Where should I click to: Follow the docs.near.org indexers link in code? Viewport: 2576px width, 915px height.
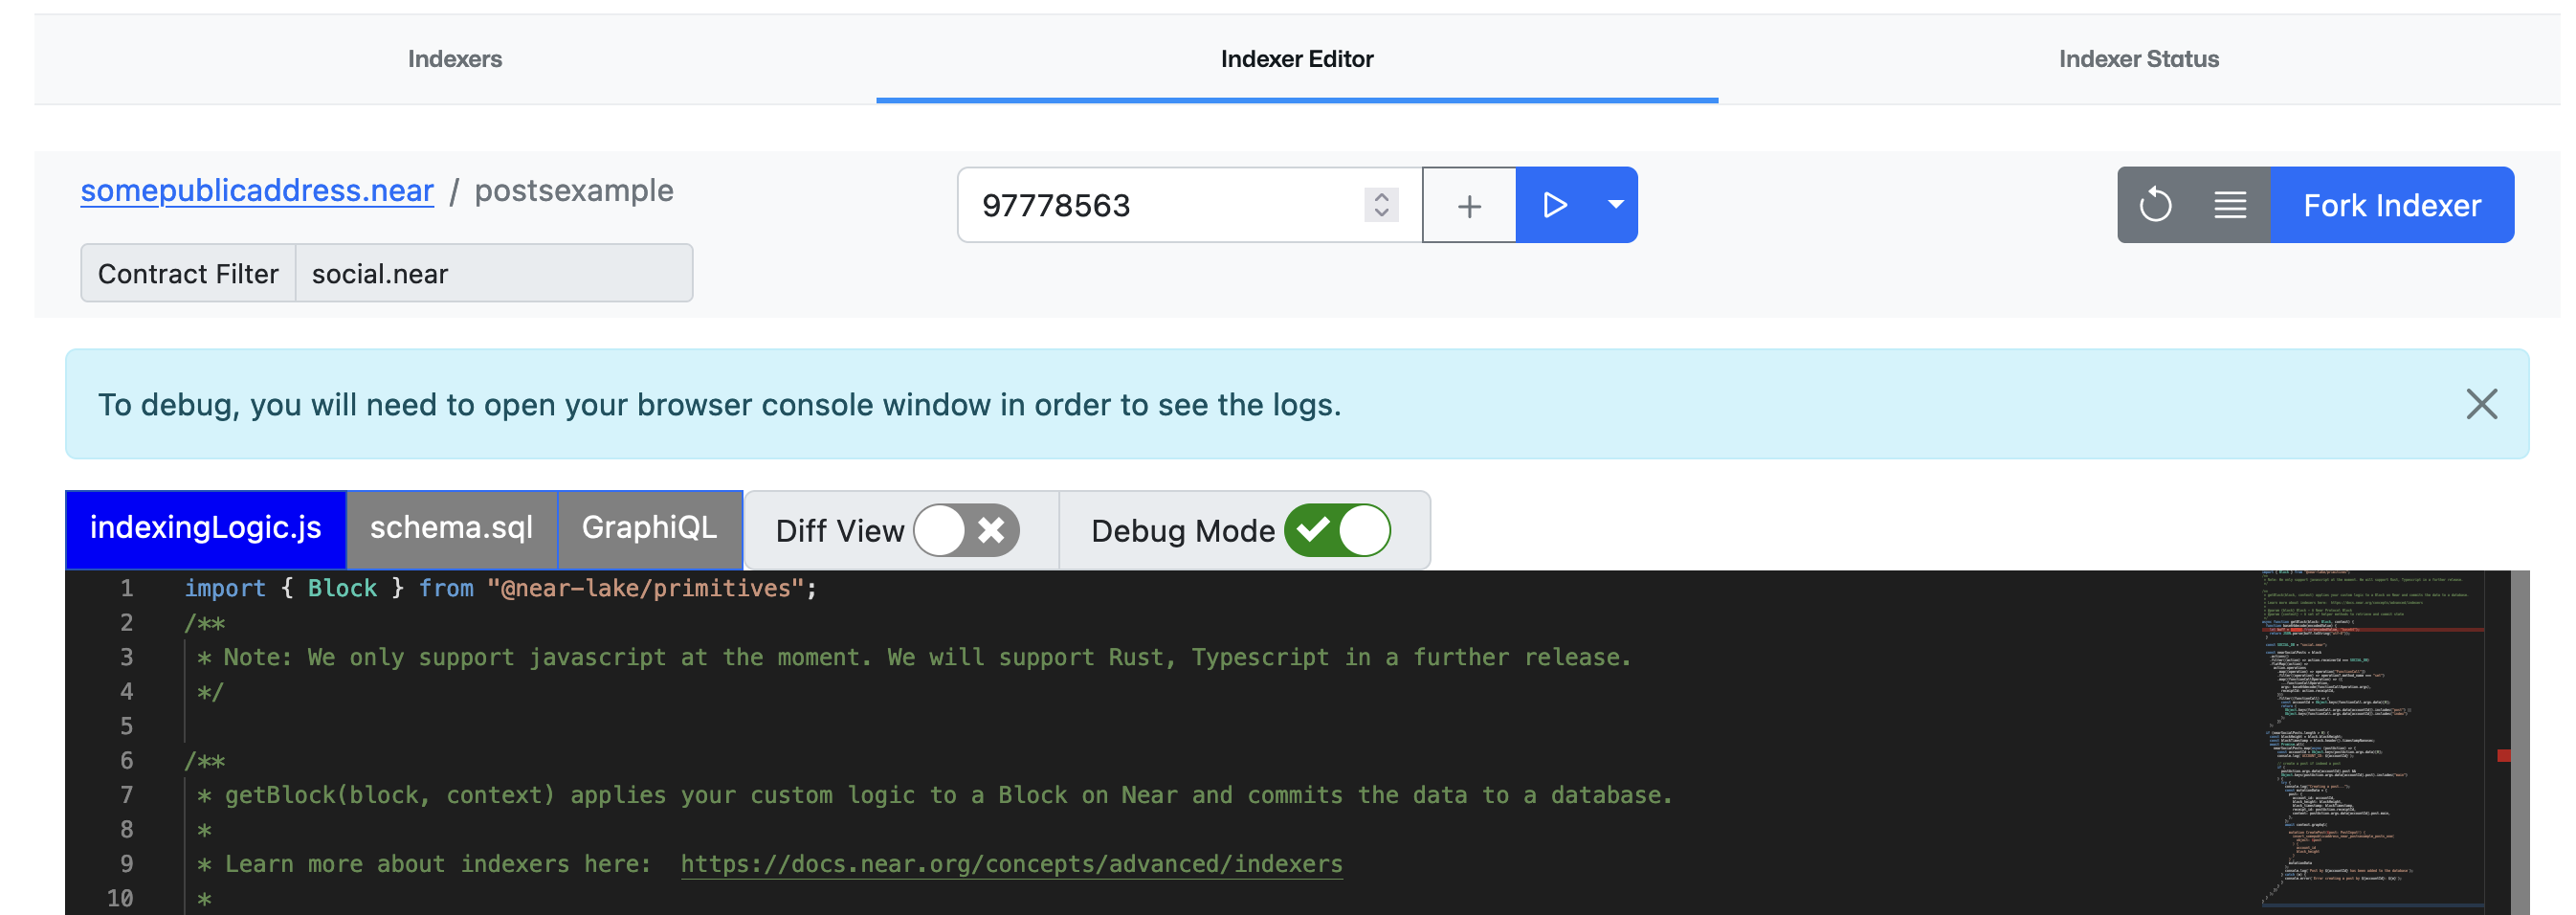point(1011,864)
